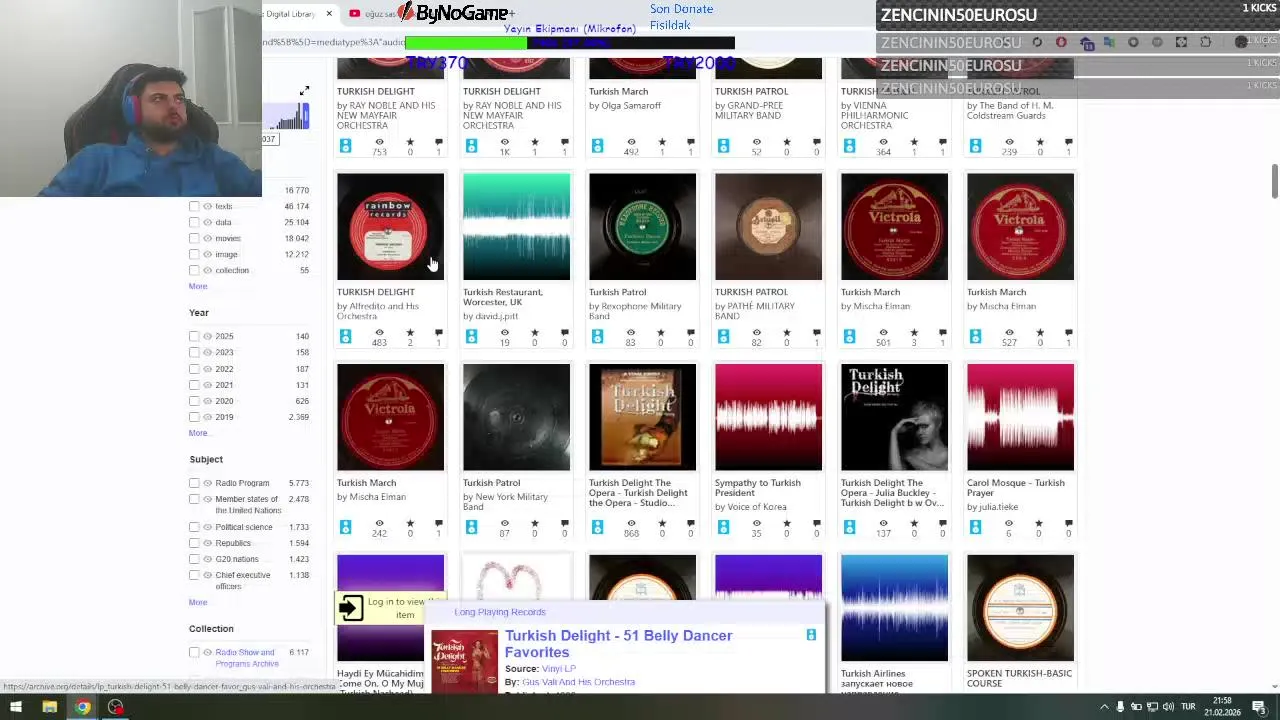Click audio media icon under Alfredito Turkish Delight
This screenshot has height=720, width=1280.
(345, 336)
